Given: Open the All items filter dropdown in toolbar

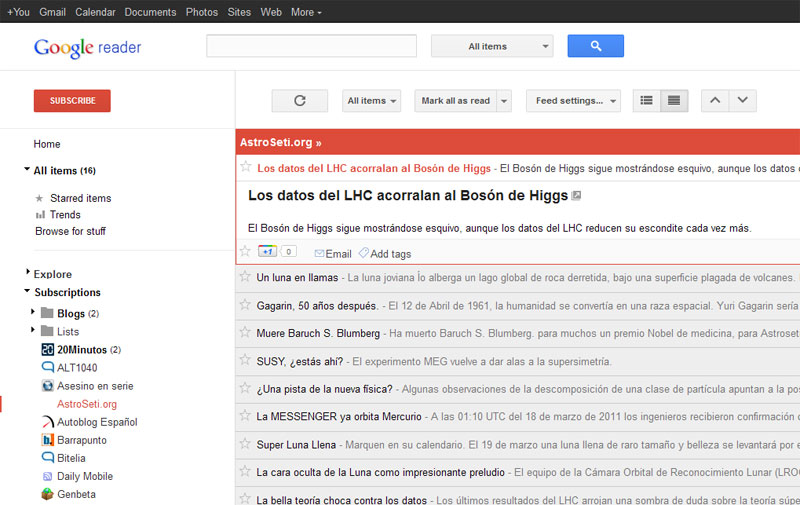Looking at the screenshot, I should click(371, 100).
